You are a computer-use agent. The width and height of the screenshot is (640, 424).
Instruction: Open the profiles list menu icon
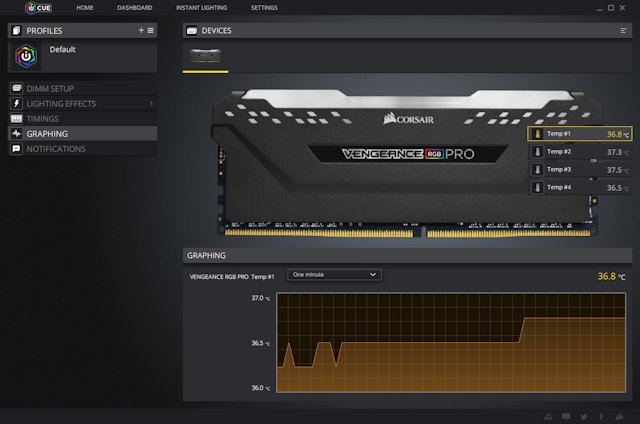click(x=151, y=30)
